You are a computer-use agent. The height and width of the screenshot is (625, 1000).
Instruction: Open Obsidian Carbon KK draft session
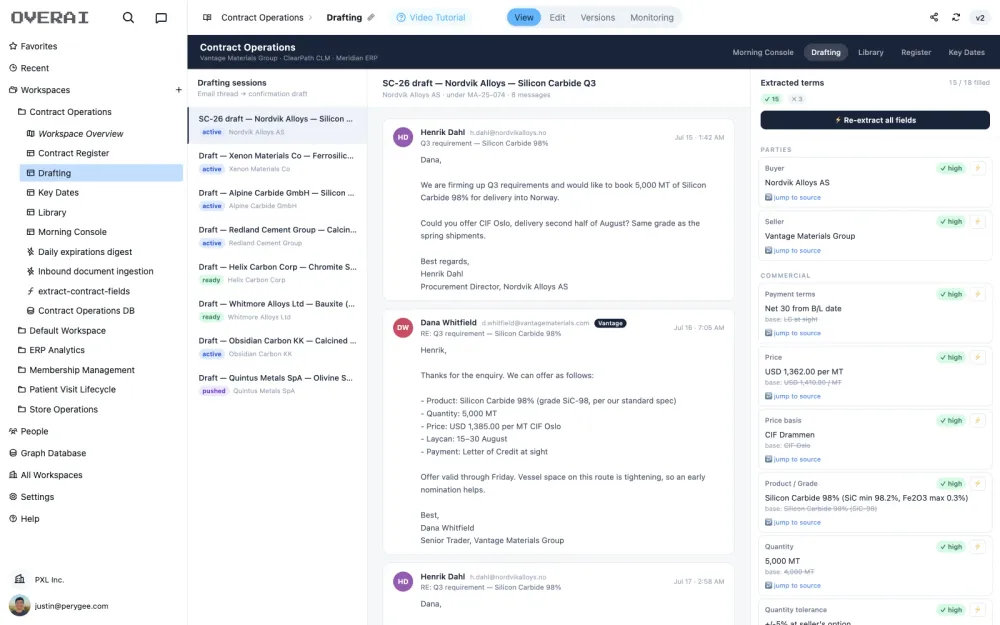point(277,347)
